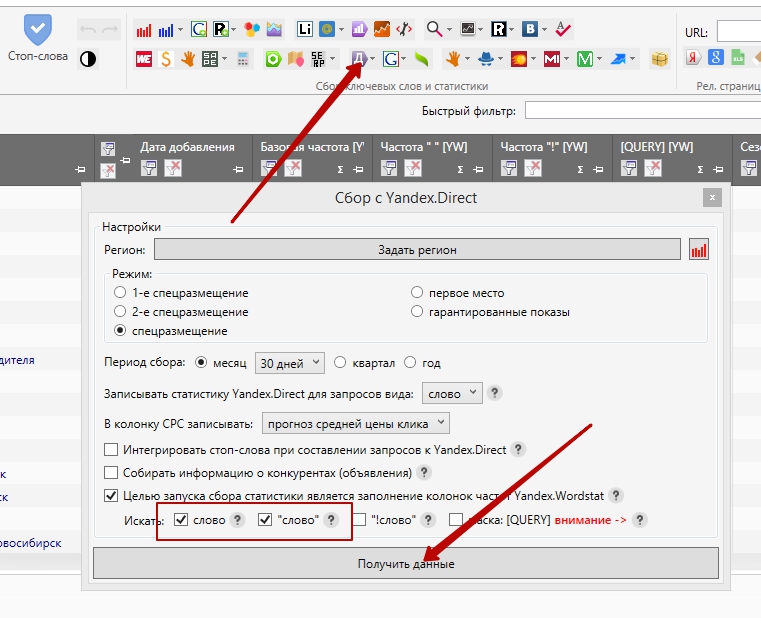Click the green M icon
The height and width of the screenshot is (618, 761).
(584, 59)
